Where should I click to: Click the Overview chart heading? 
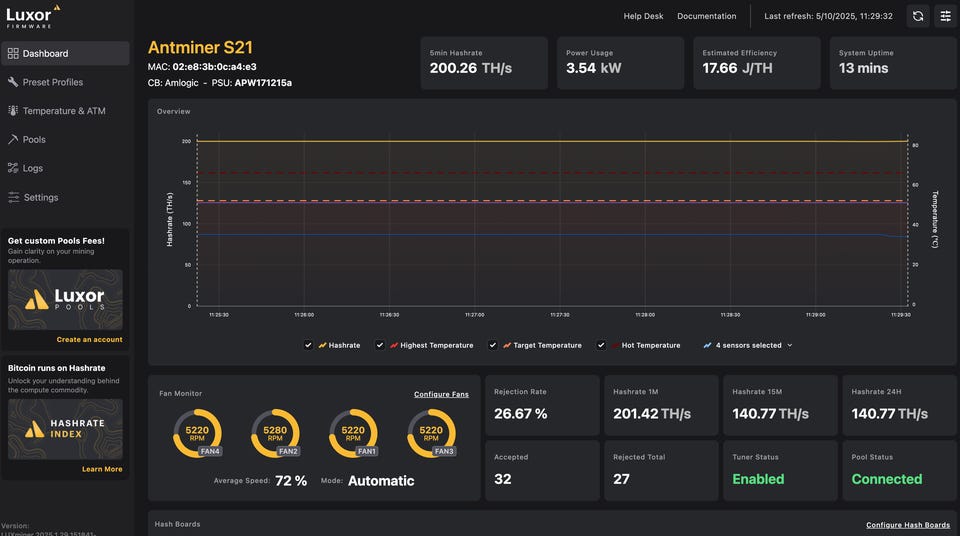(x=173, y=111)
